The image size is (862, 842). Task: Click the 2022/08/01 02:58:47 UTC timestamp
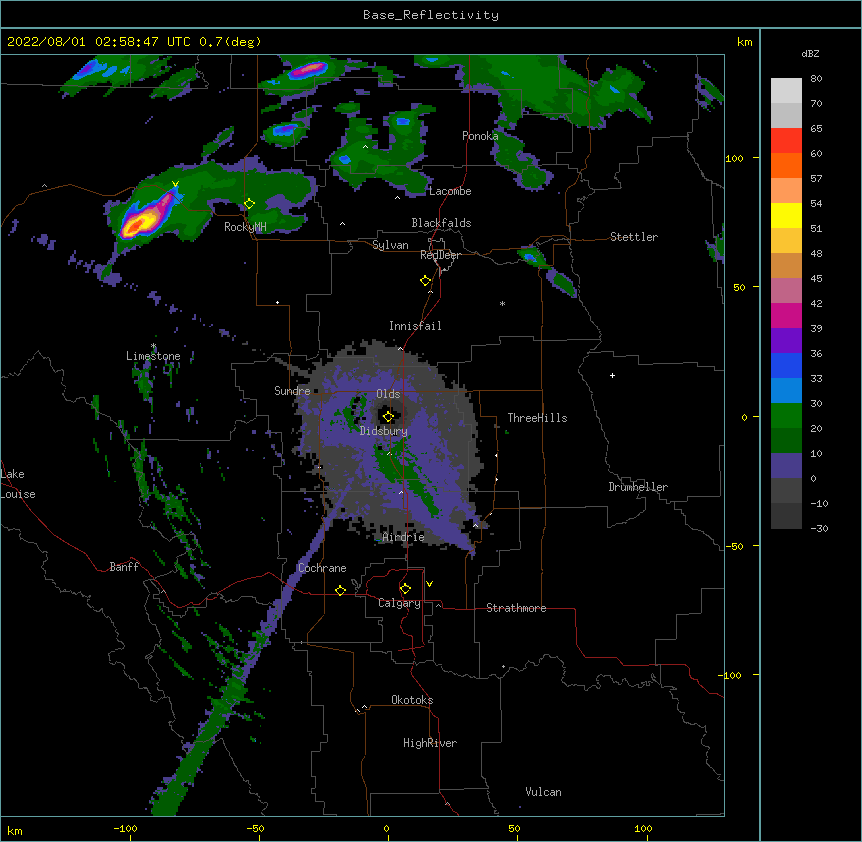[x=99, y=42]
